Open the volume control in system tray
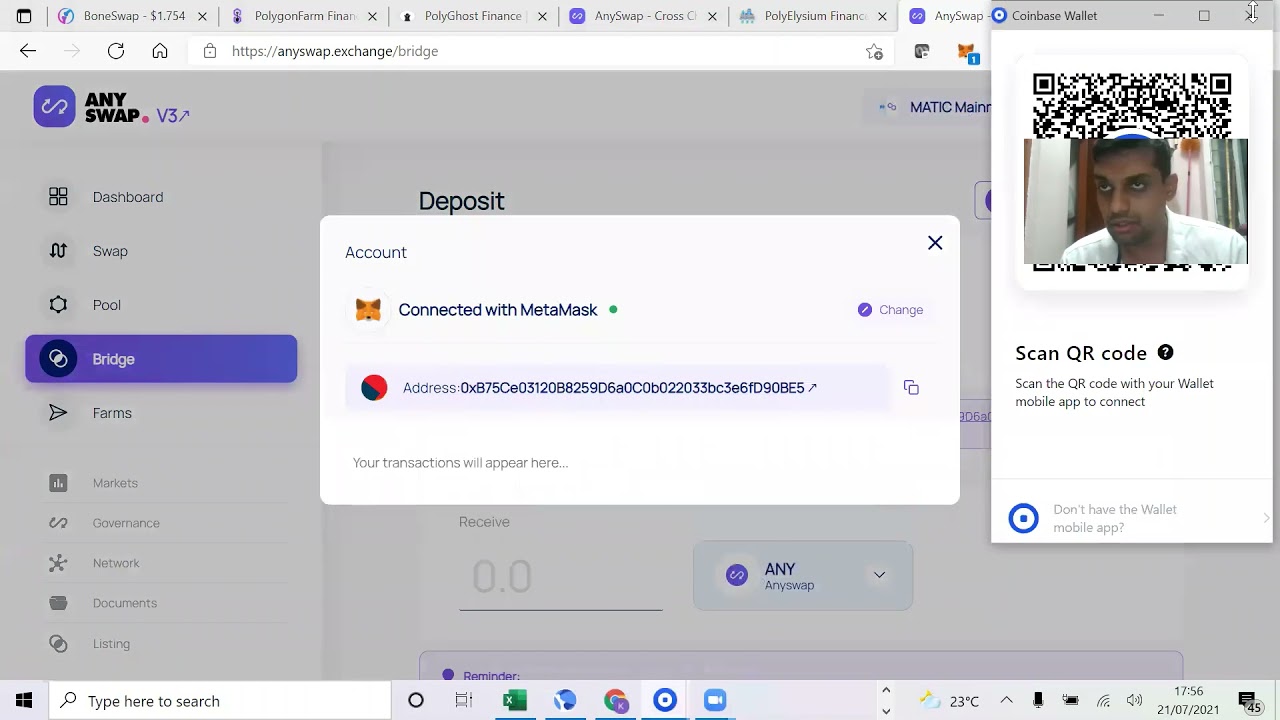1280x720 pixels. (1134, 701)
